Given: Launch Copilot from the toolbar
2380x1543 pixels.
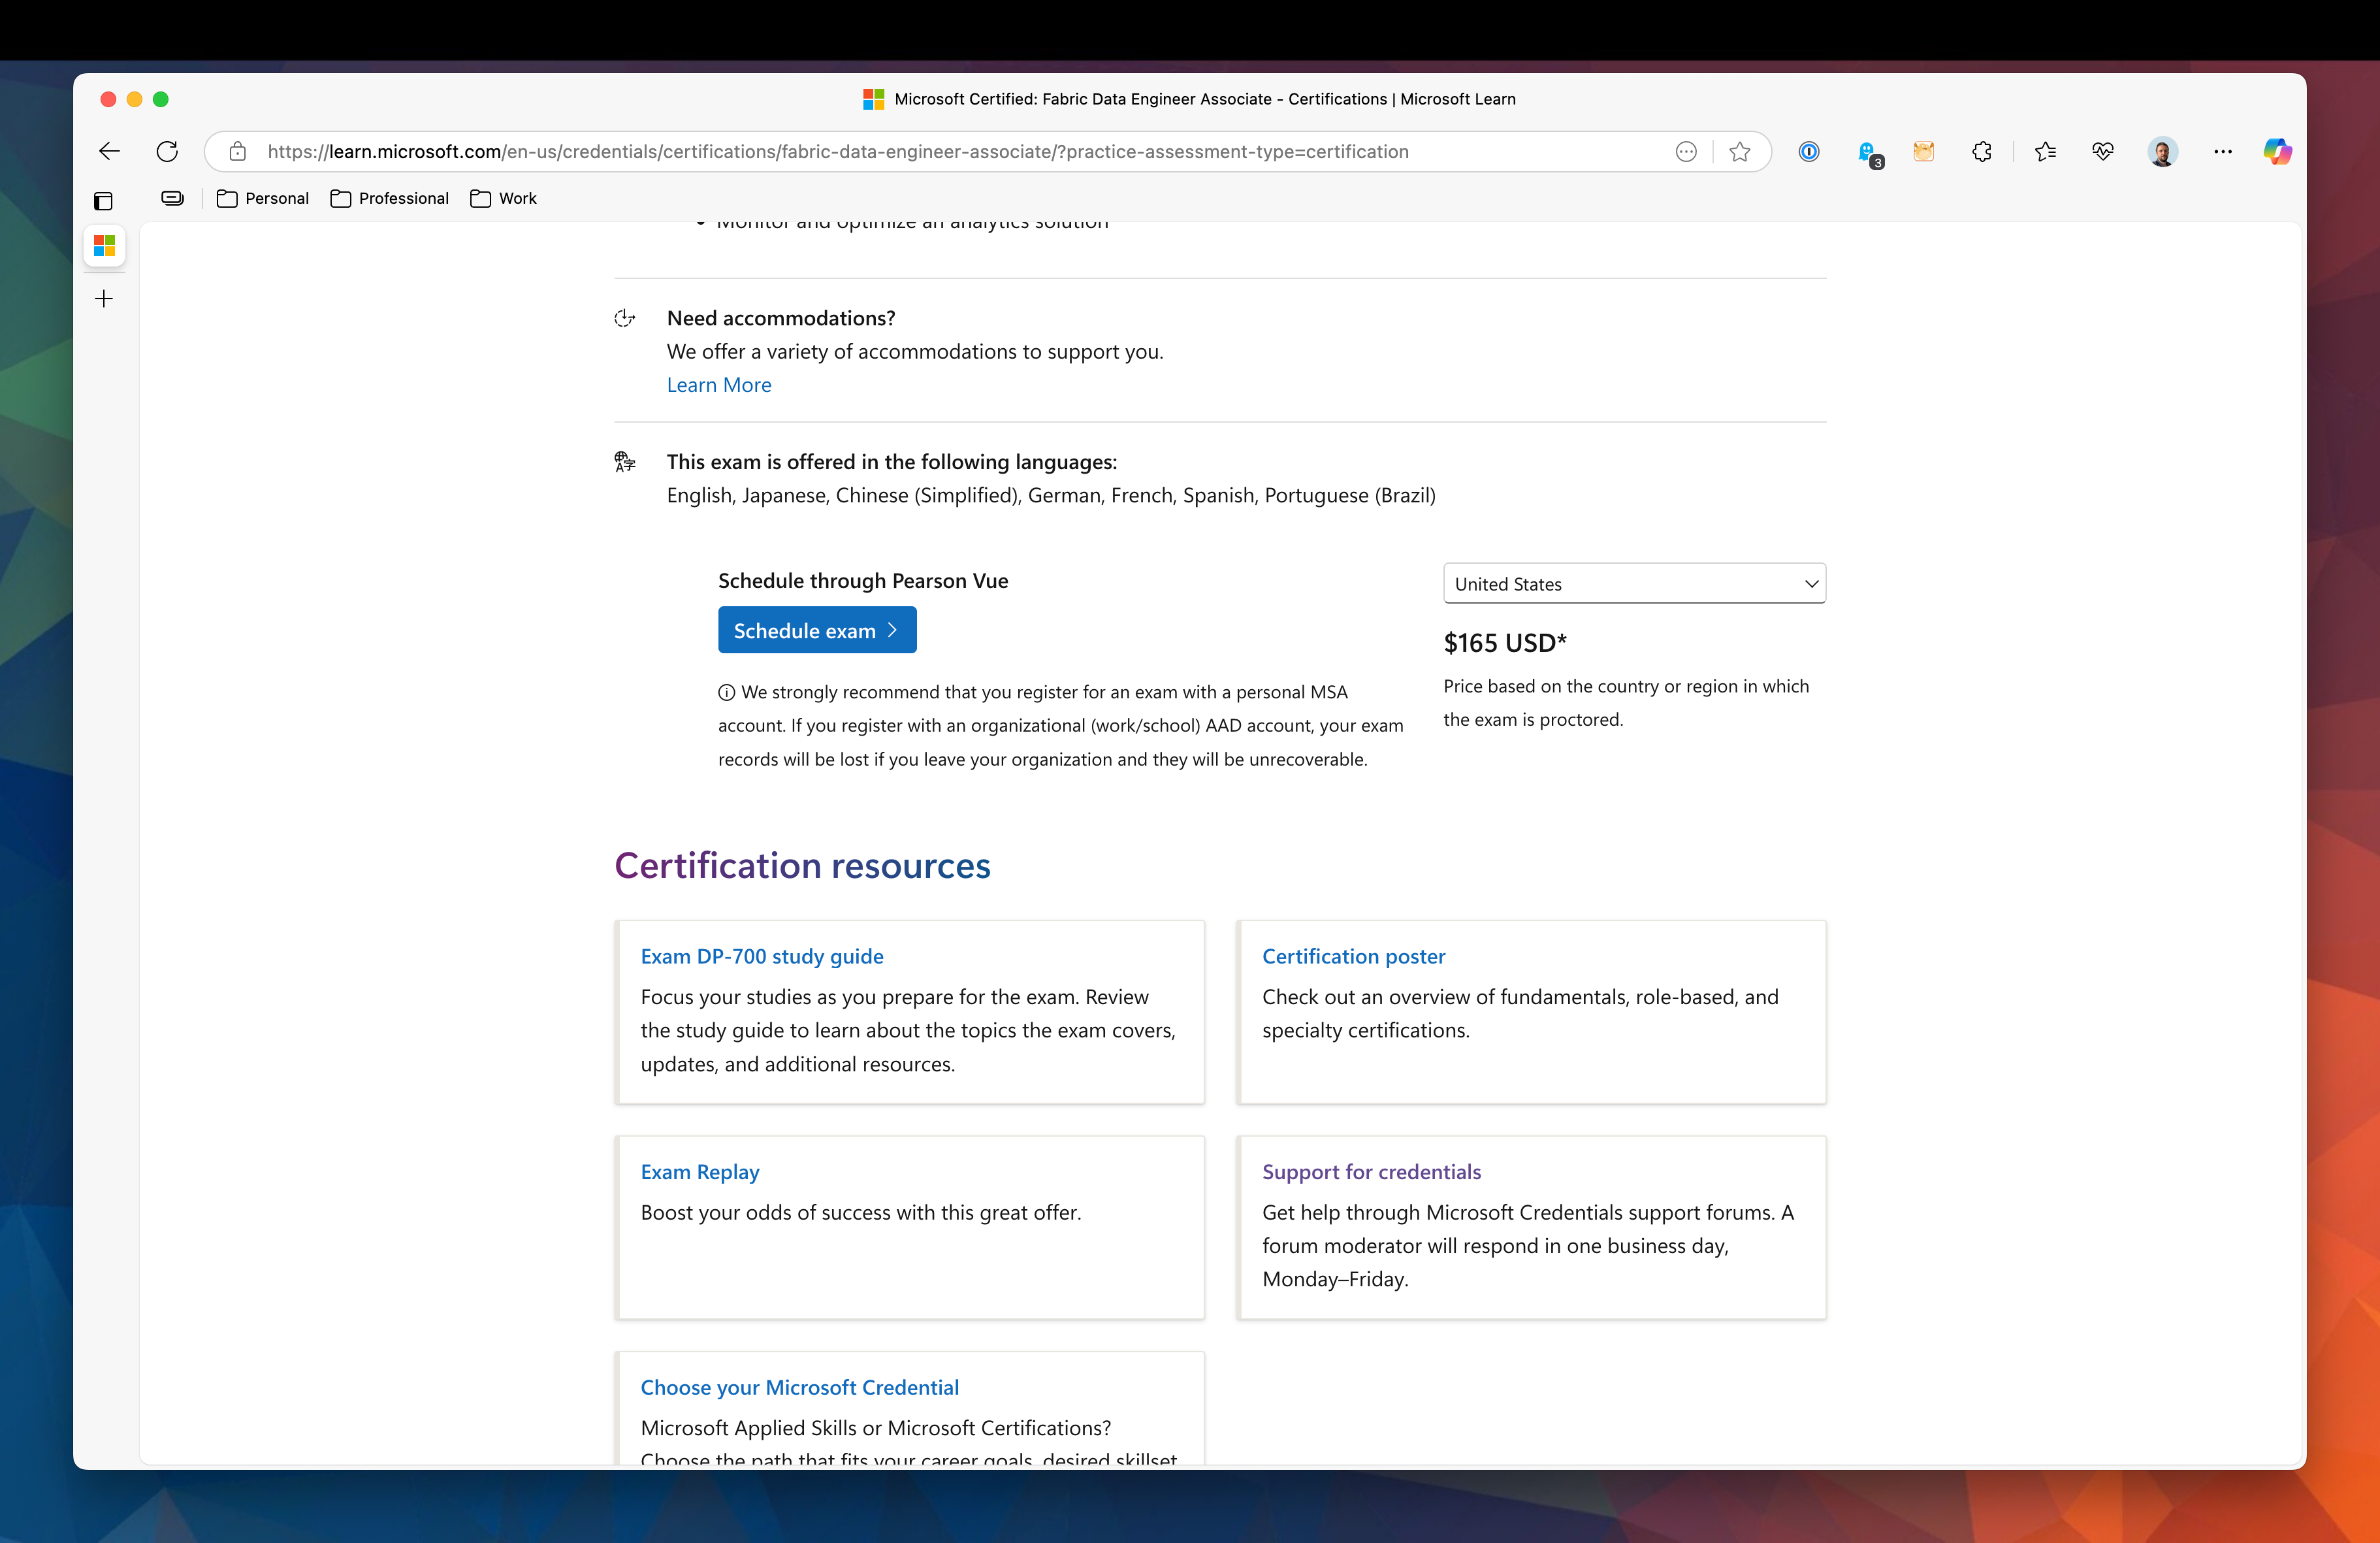Looking at the screenshot, I should click(x=2278, y=151).
